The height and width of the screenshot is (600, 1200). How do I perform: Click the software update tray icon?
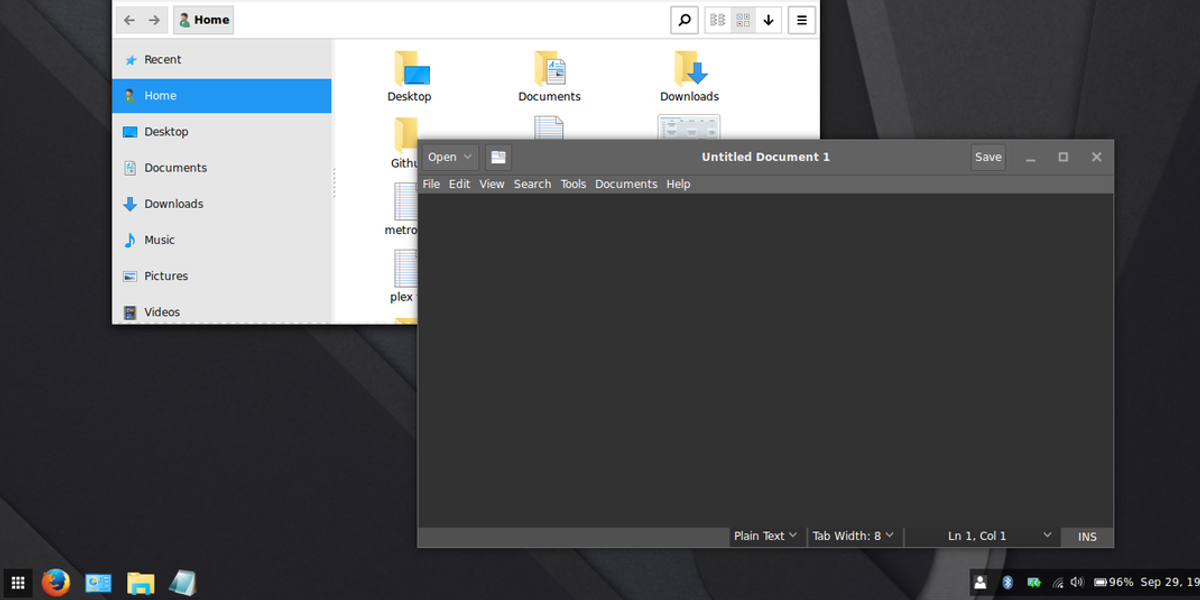point(1034,582)
